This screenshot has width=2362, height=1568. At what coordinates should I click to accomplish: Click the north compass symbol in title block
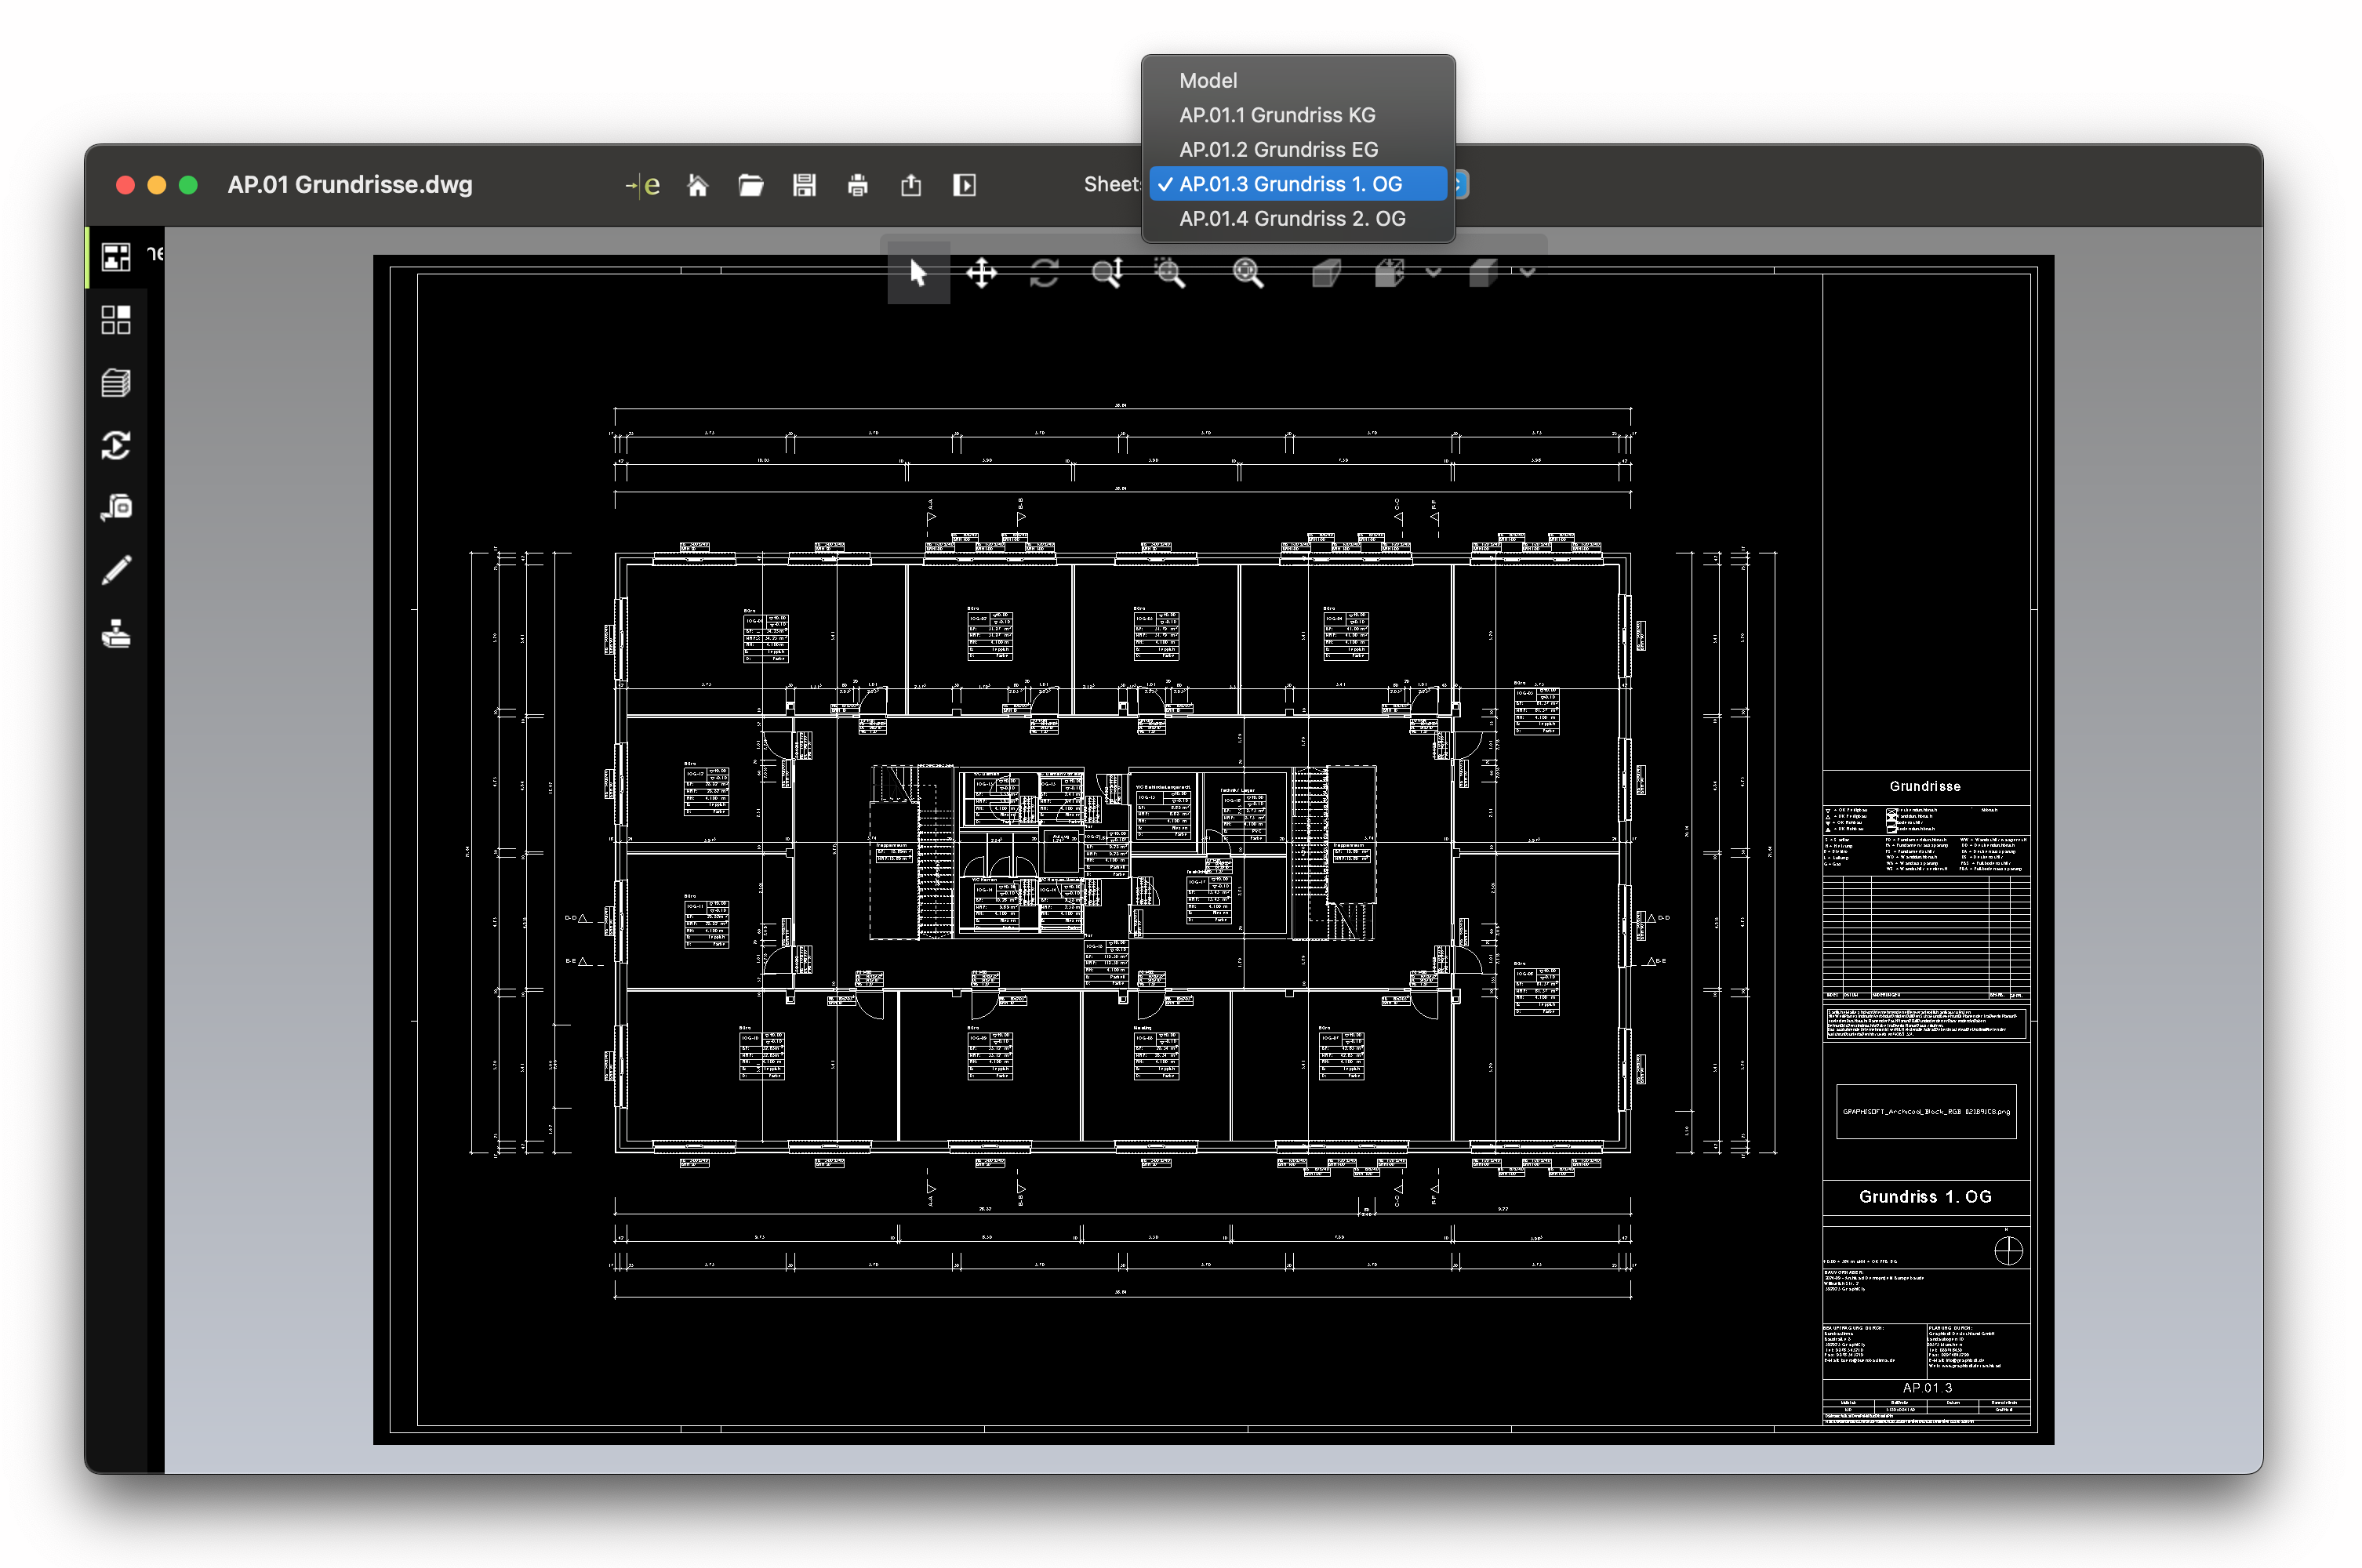pyautogui.click(x=2008, y=1251)
